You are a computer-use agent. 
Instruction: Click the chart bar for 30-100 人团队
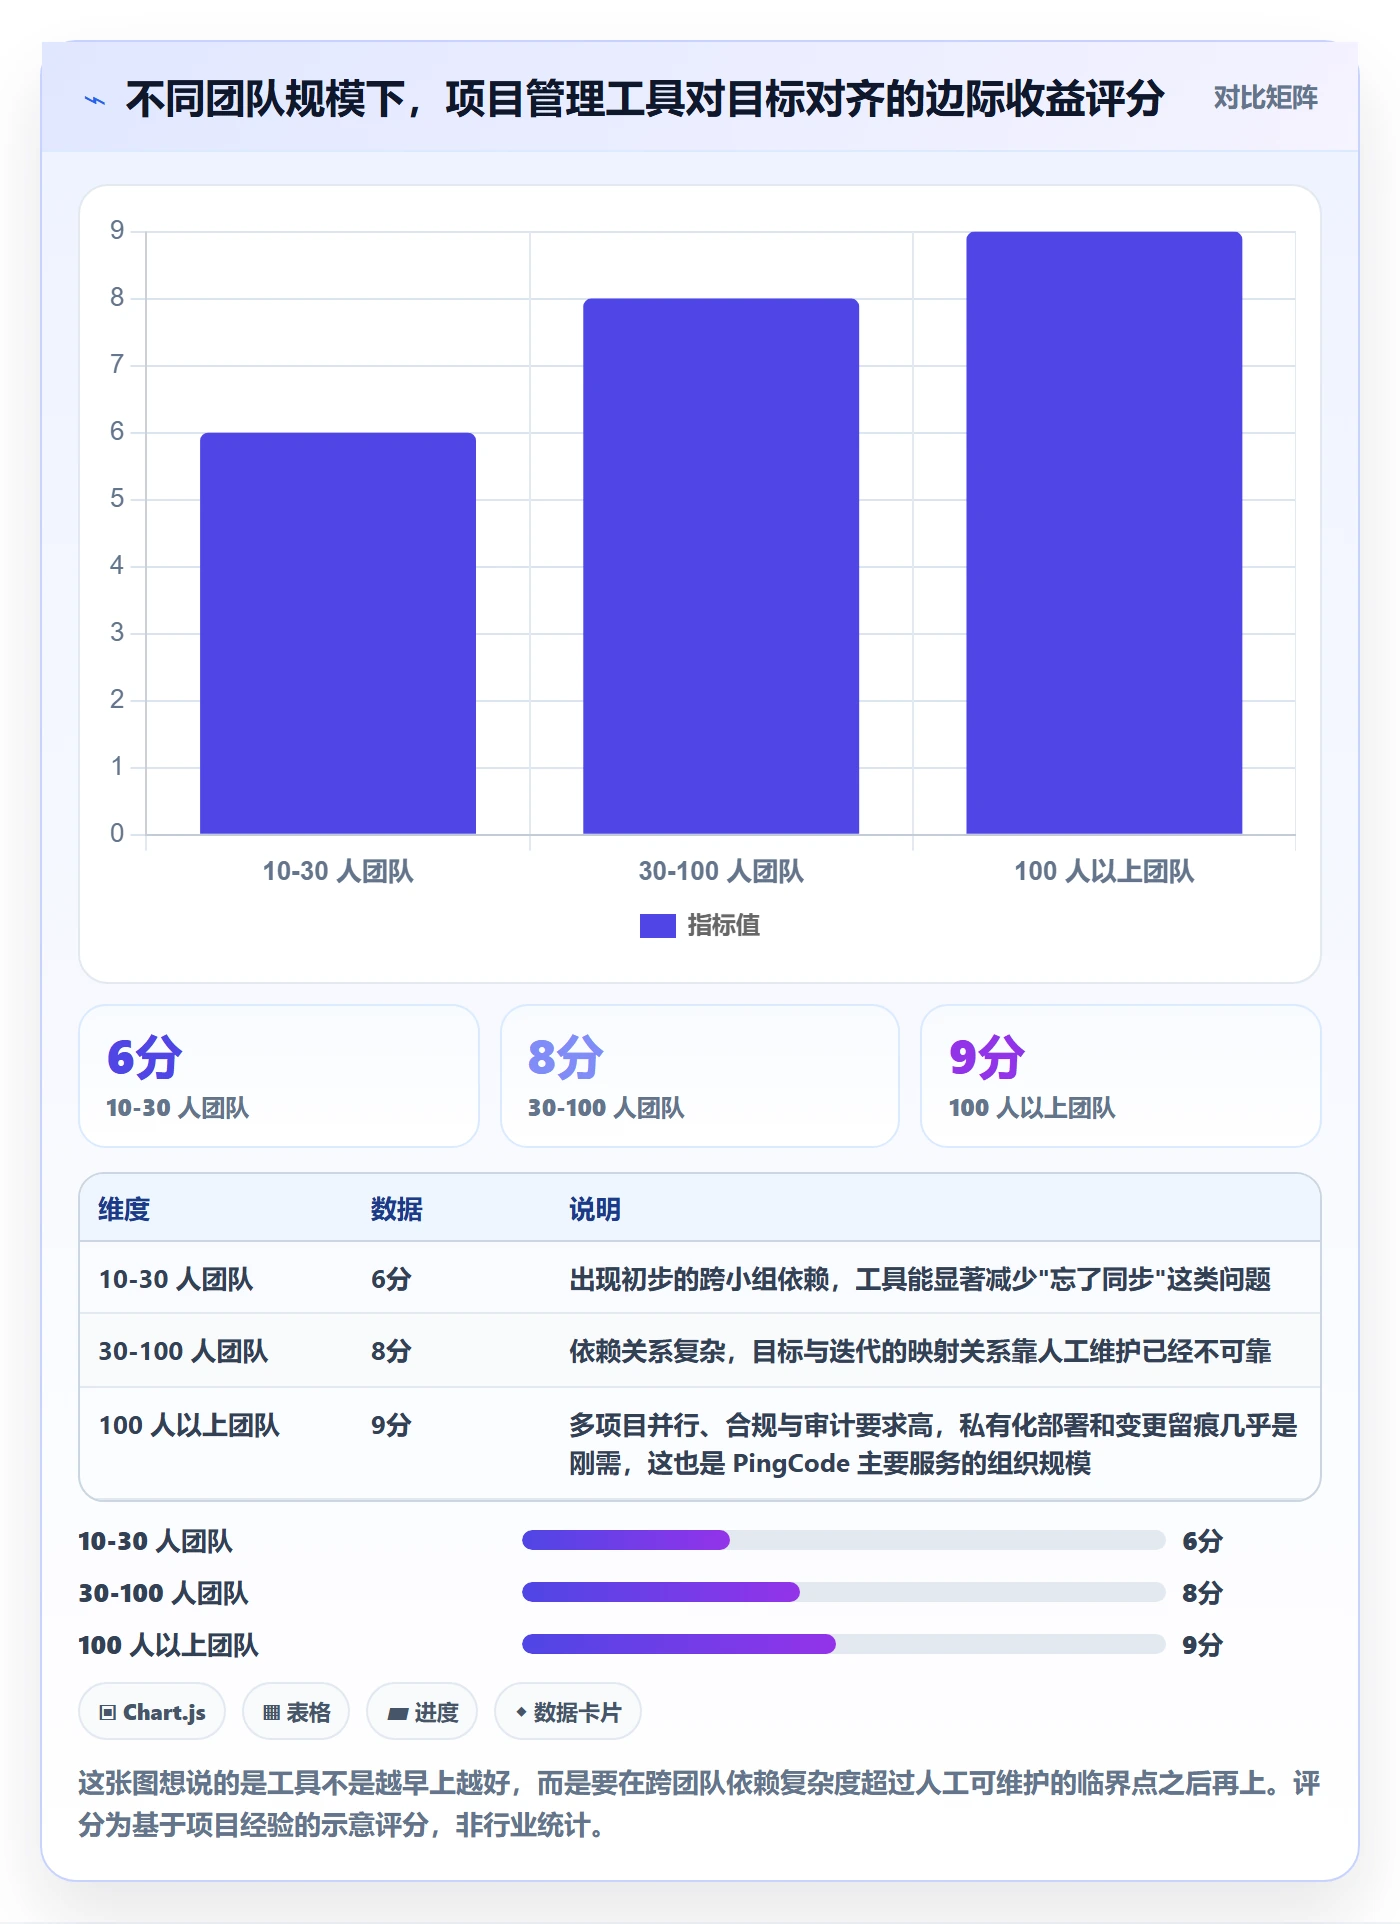(x=721, y=566)
